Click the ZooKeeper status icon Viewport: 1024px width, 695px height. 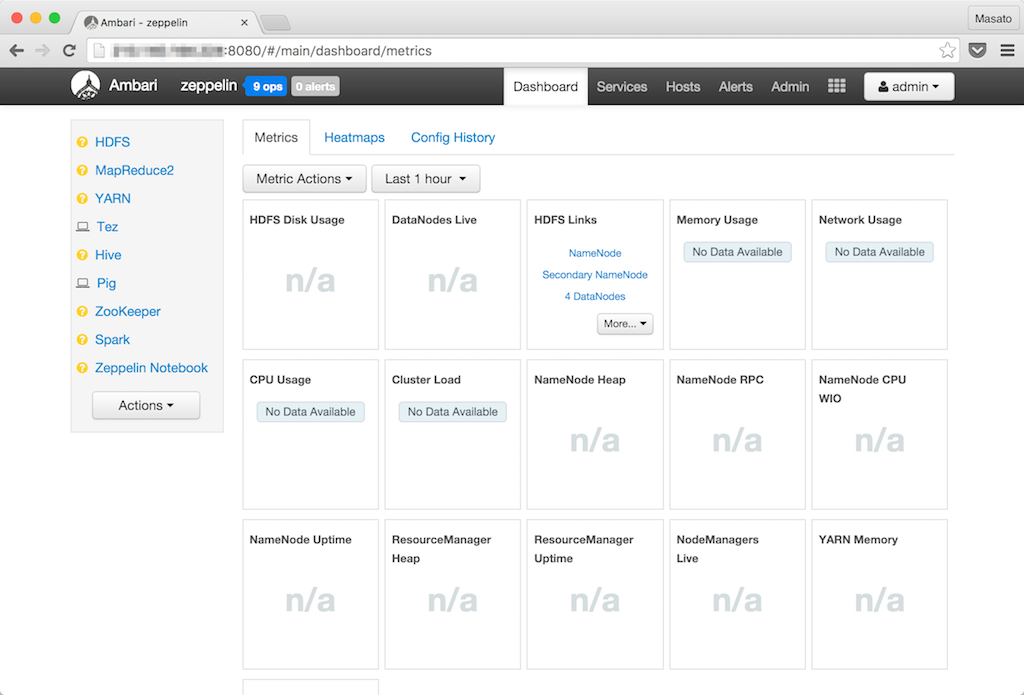[82, 312]
